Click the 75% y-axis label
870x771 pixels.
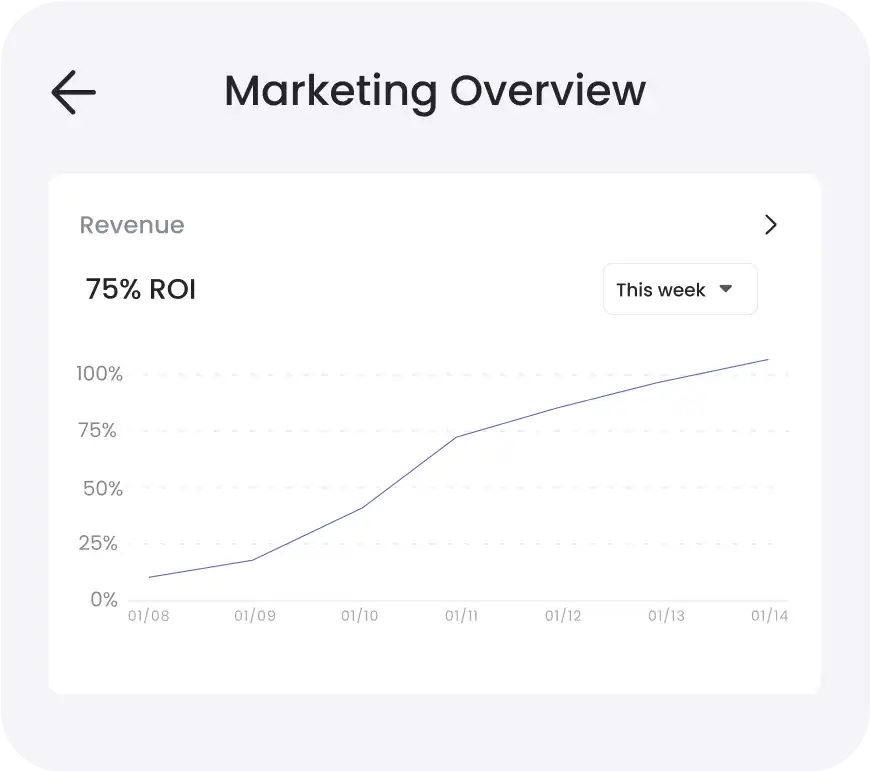[99, 431]
